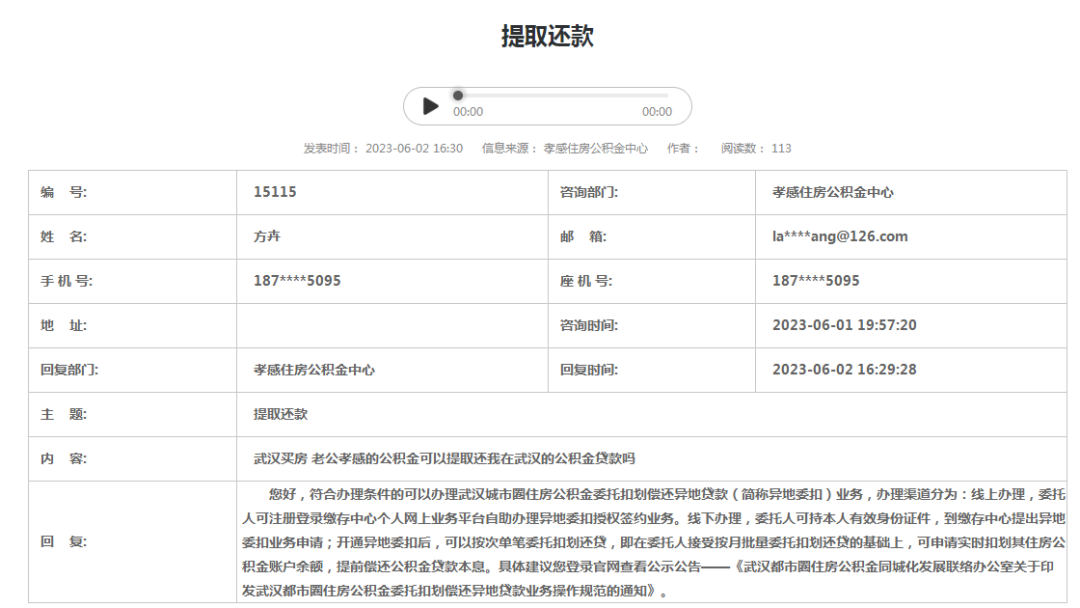Image resolution: width=1080 pixels, height=608 pixels.
Task: Click the page heading 提取还款
Action: 547,37
